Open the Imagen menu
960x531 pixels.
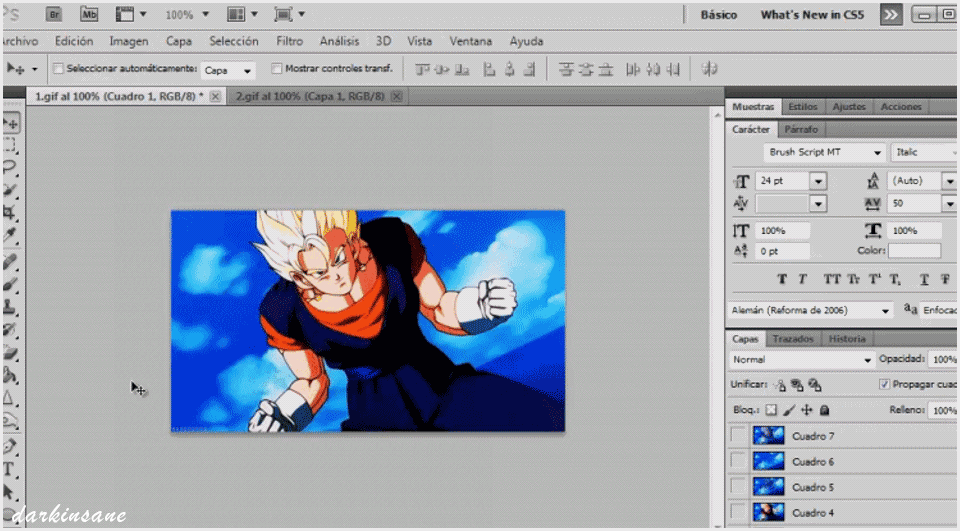[129, 41]
